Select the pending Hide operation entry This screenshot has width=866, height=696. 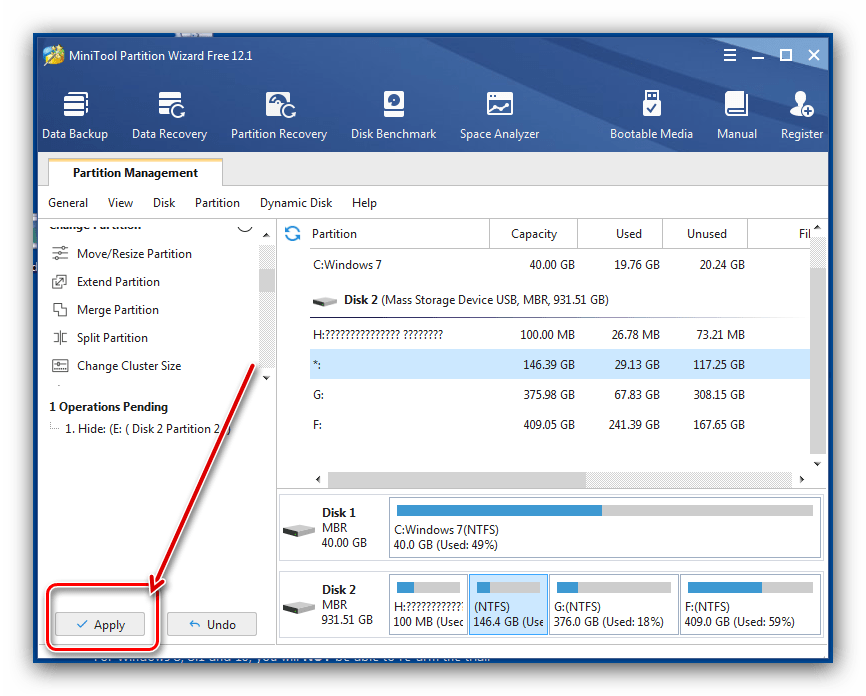tap(145, 429)
